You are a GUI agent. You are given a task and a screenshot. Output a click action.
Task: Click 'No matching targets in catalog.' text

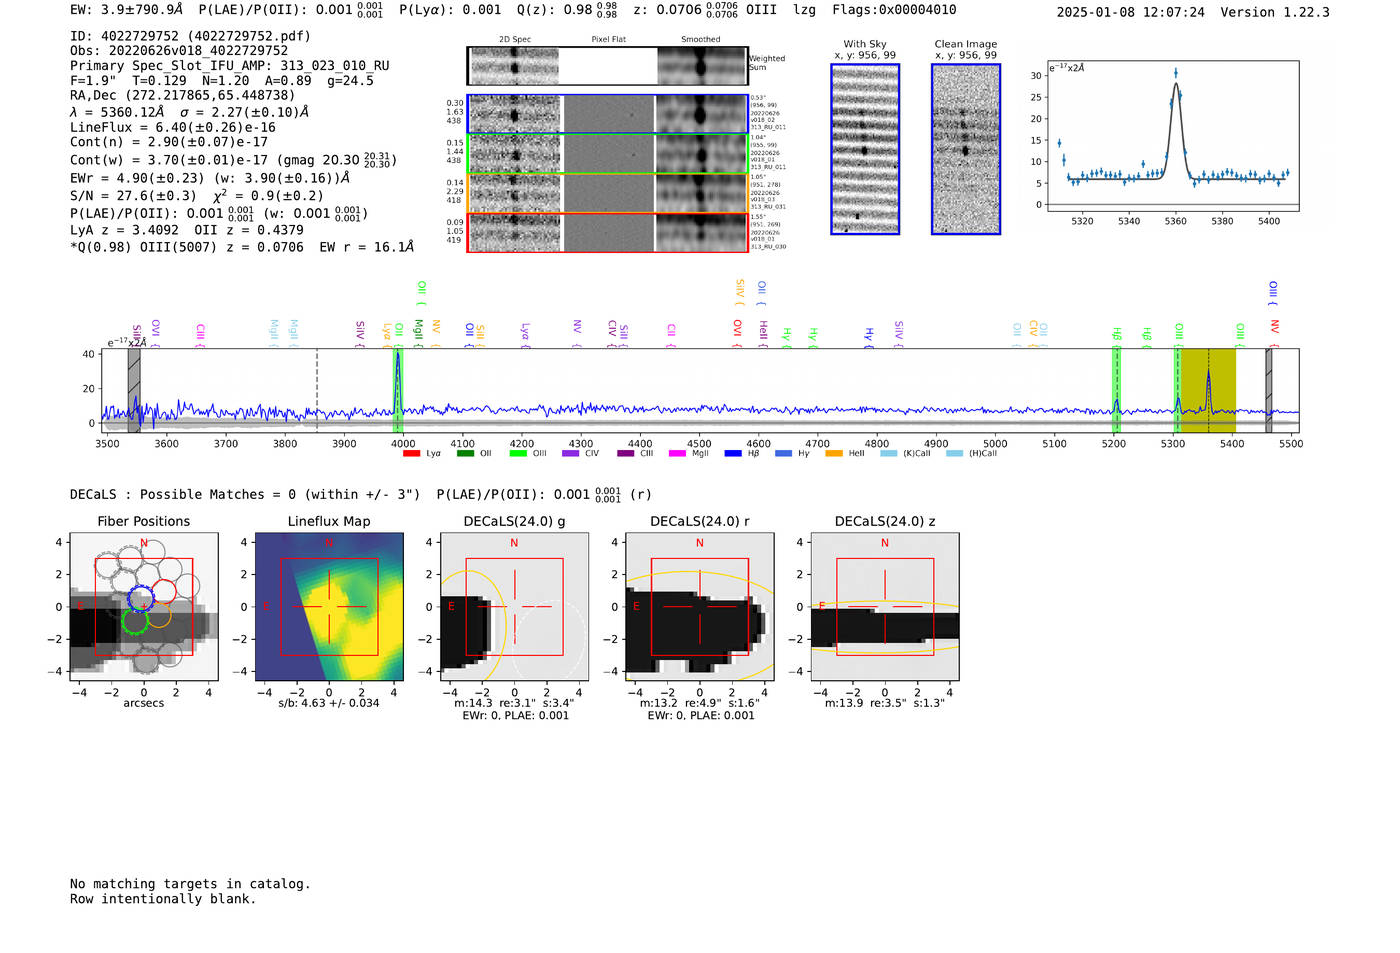(x=190, y=884)
